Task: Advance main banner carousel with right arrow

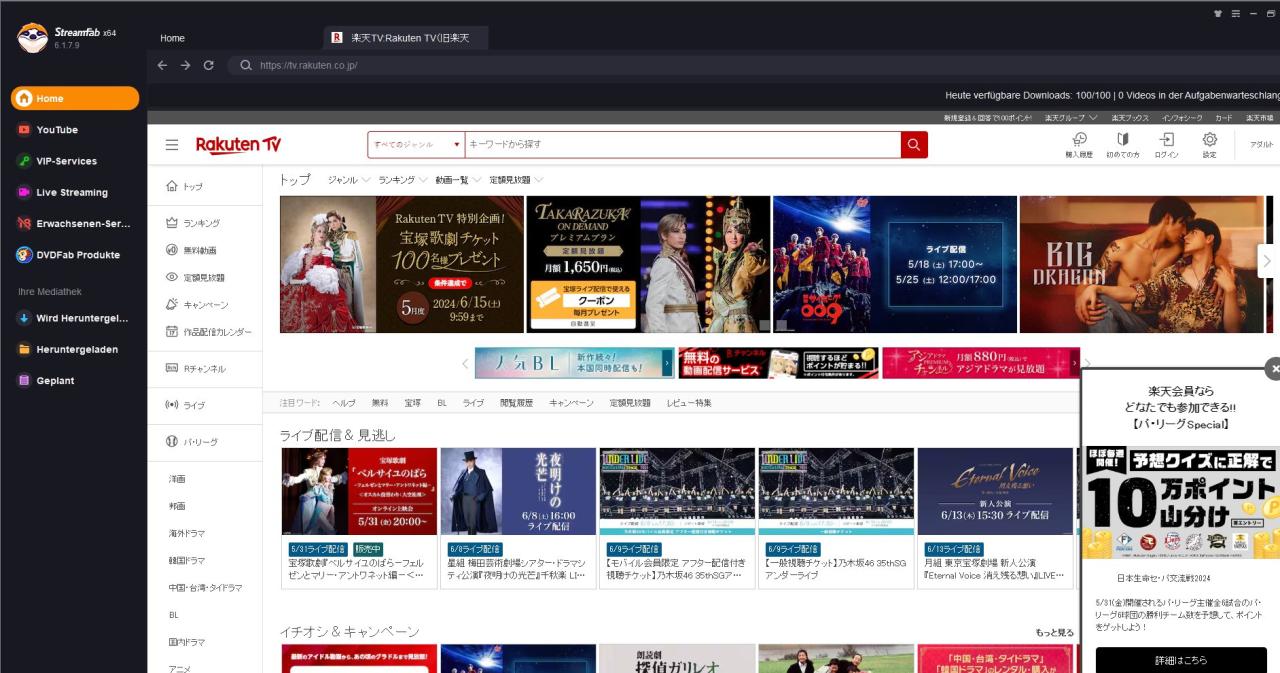Action: click(x=1267, y=261)
